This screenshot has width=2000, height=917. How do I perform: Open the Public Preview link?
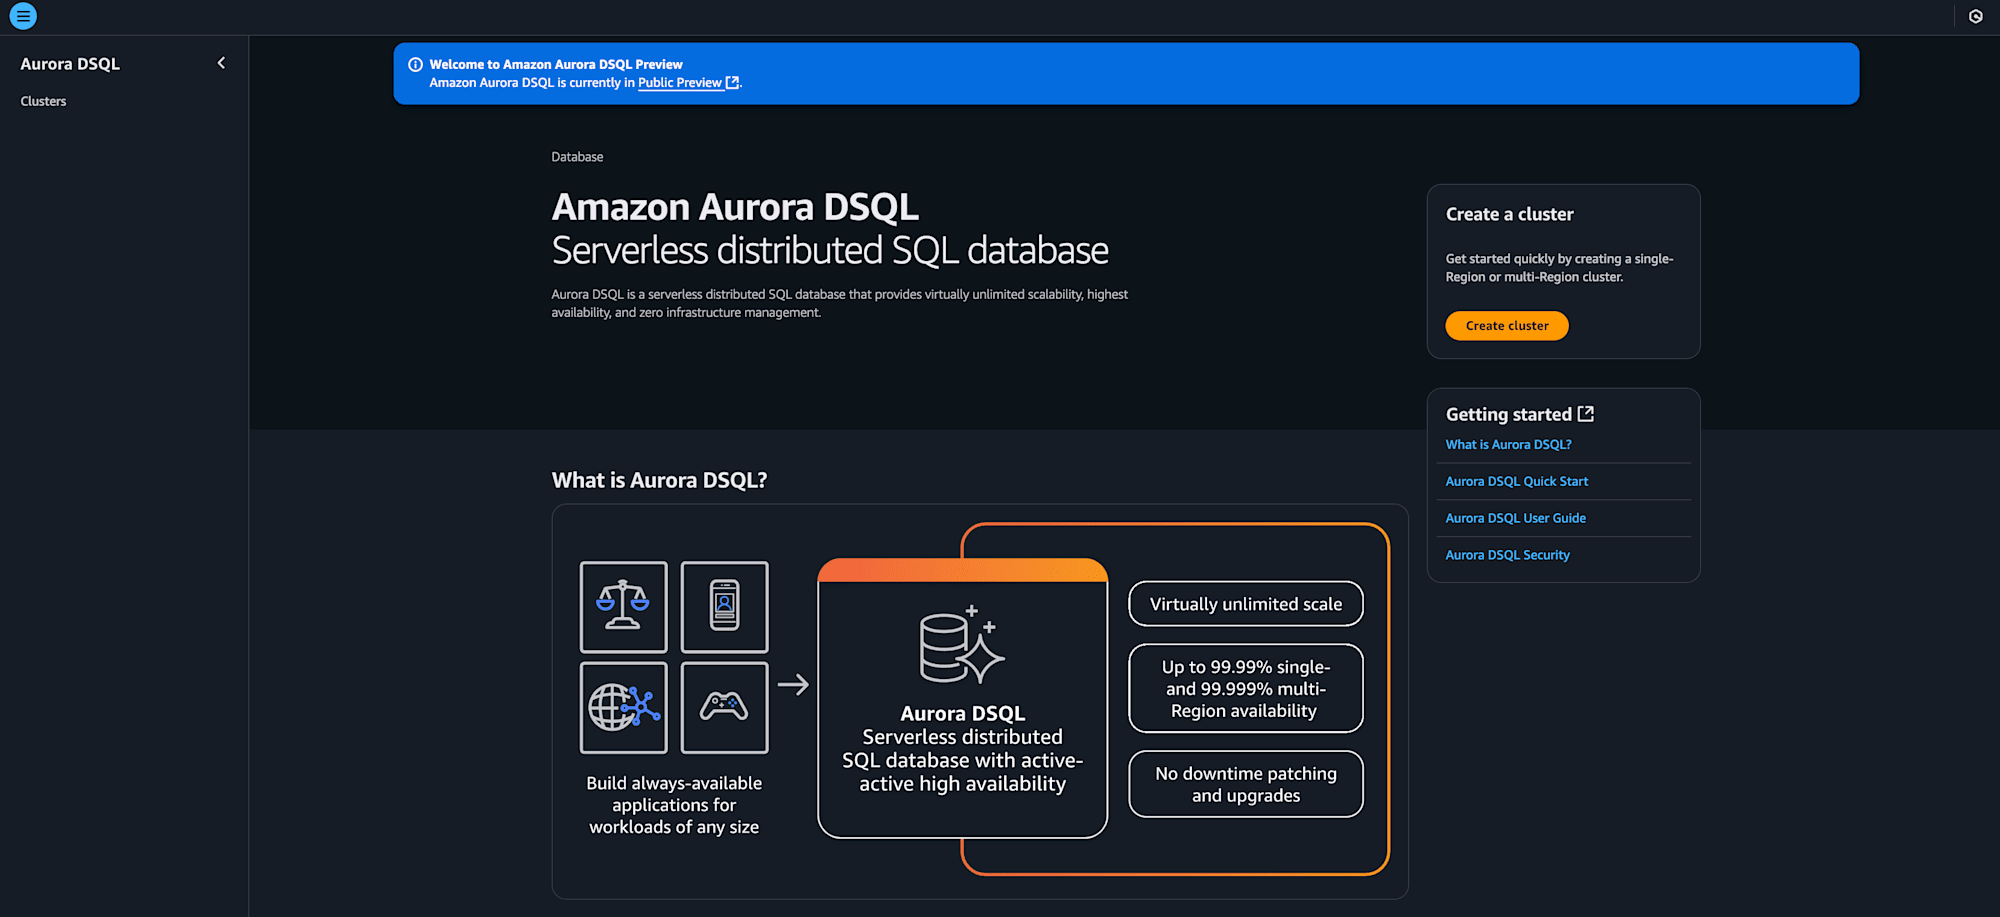680,83
